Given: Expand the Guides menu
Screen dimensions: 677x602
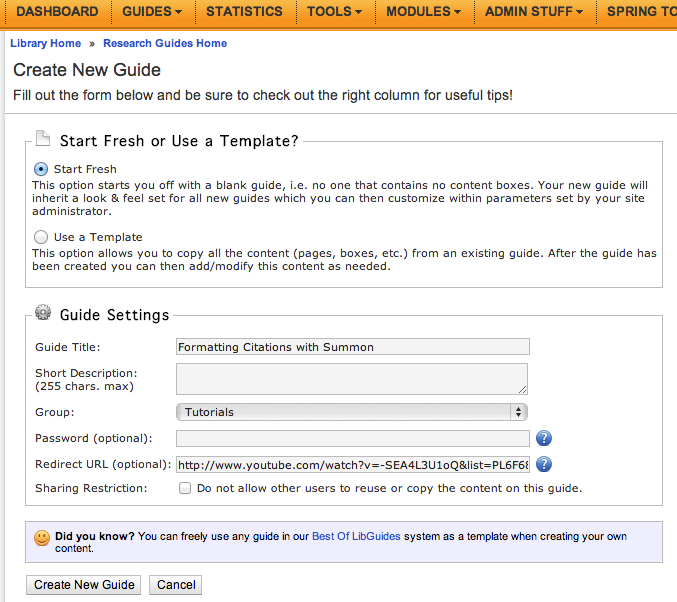Looking at the screenshot, I should click(x=152, y=12).
